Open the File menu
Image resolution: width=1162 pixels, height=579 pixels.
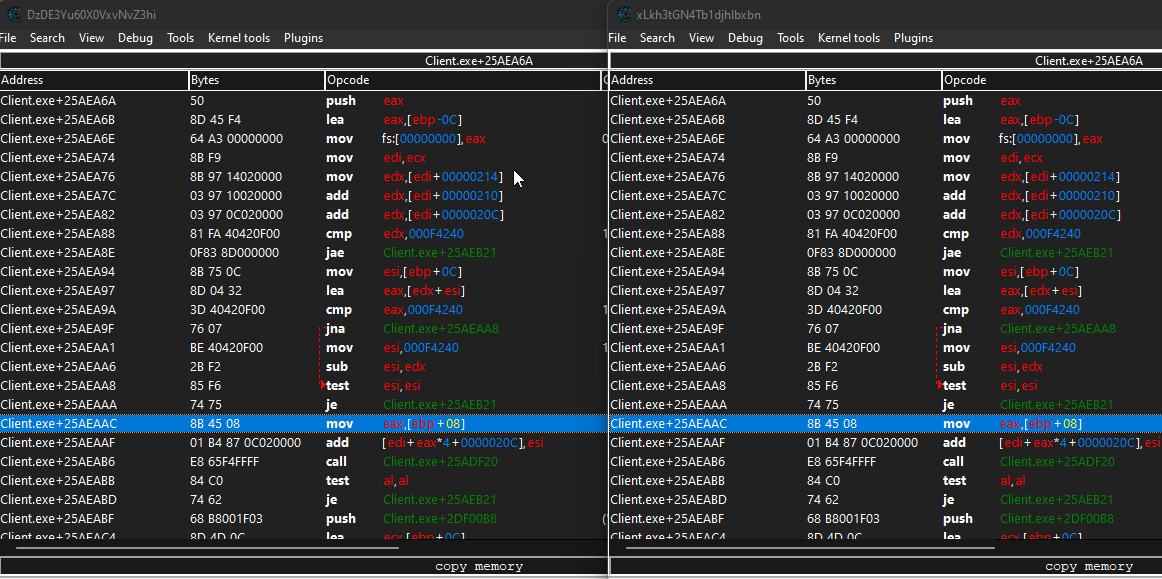9,37
